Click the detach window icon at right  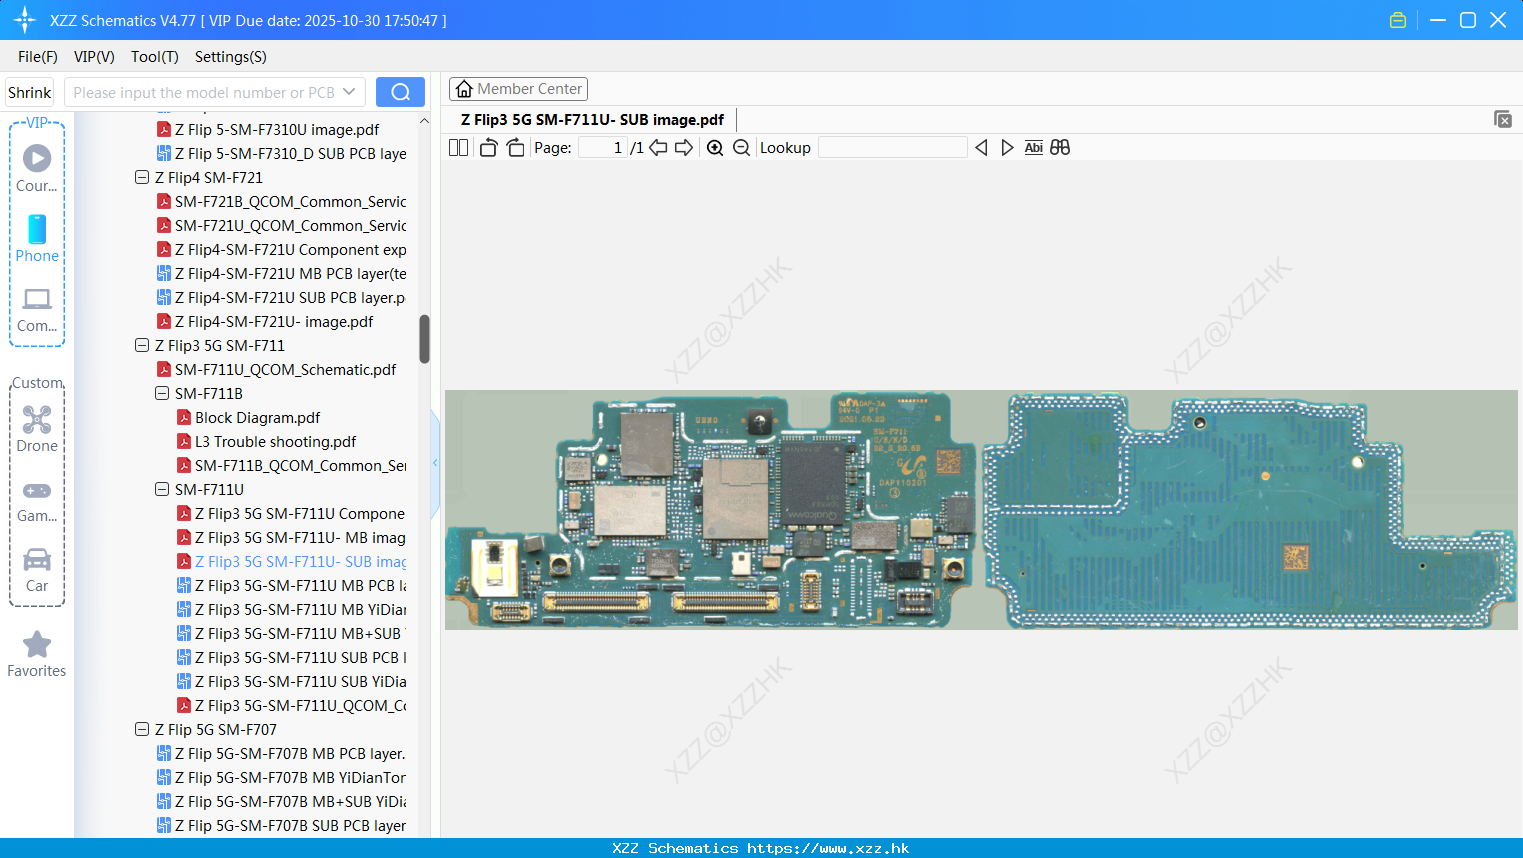[1503, 119]
